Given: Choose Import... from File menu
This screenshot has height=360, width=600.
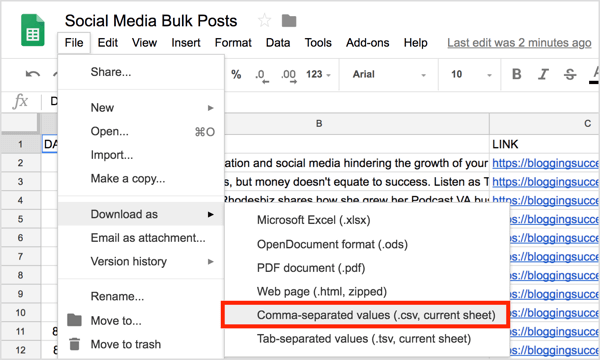Looking at the screenshot, I should point(141,155).
